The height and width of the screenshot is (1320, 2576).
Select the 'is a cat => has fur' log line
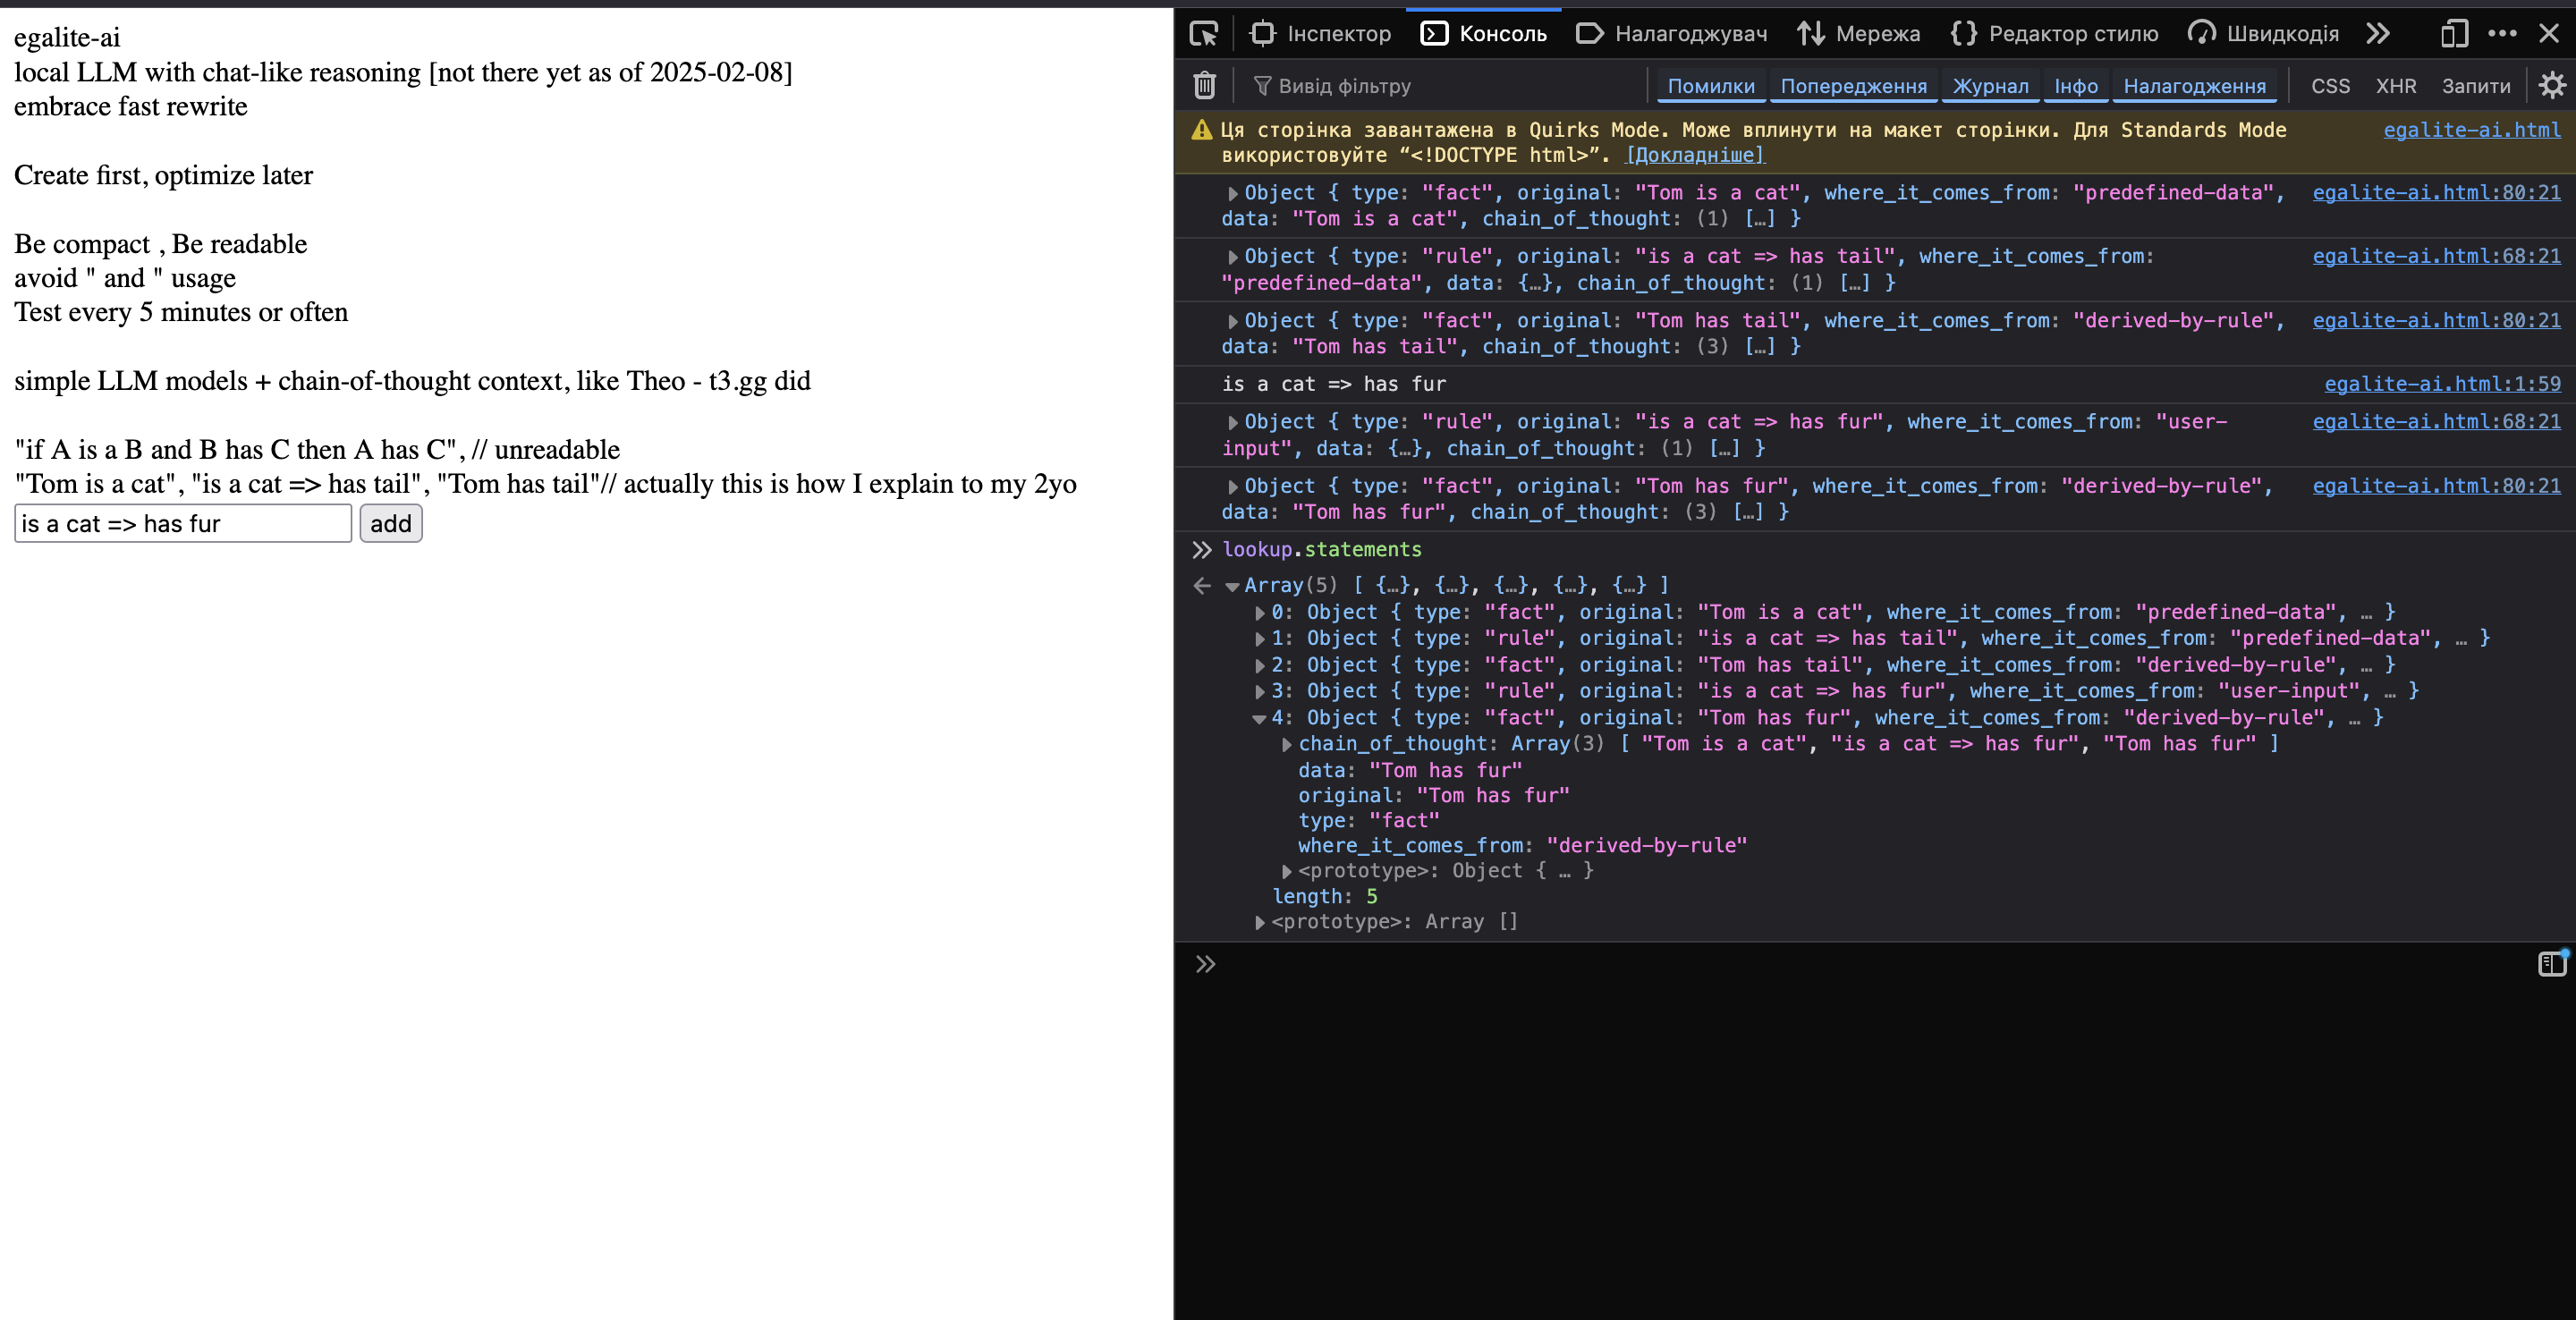pyautogui.click(x=1334, y=385)
